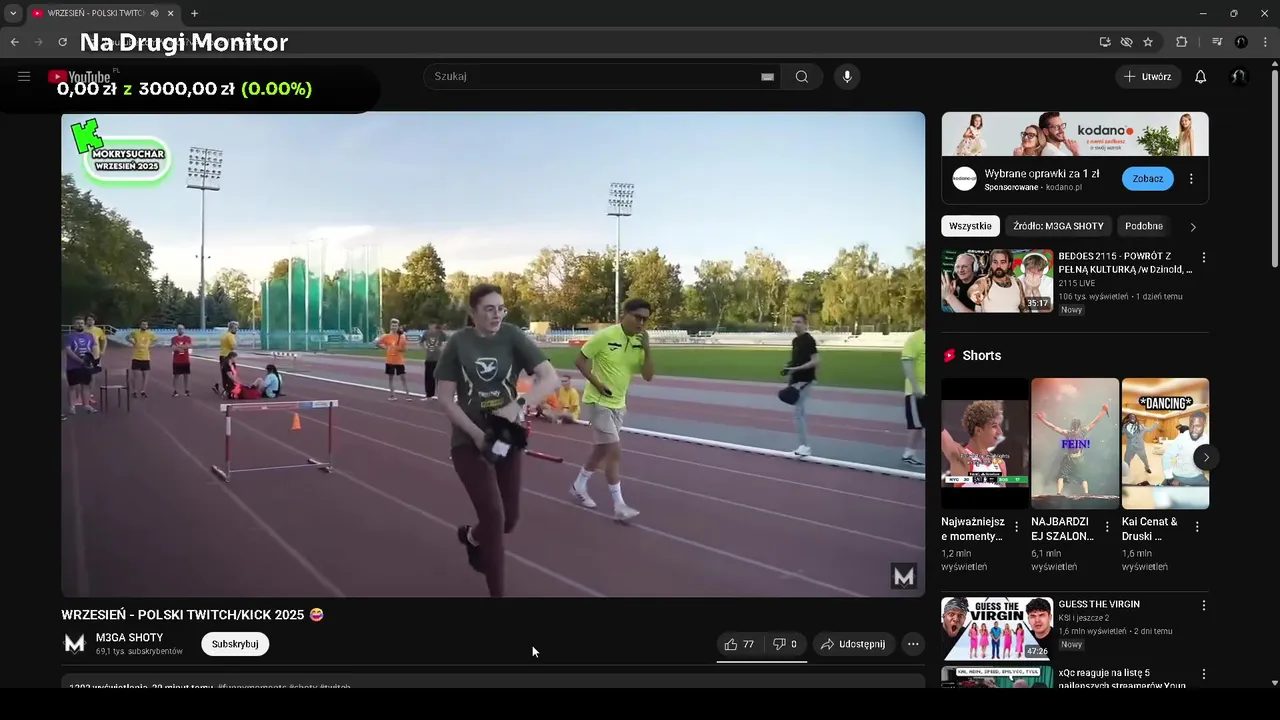The image size is (1280, 720).
Task: Click the Utwórz create button
Action: pos(1148,77)
